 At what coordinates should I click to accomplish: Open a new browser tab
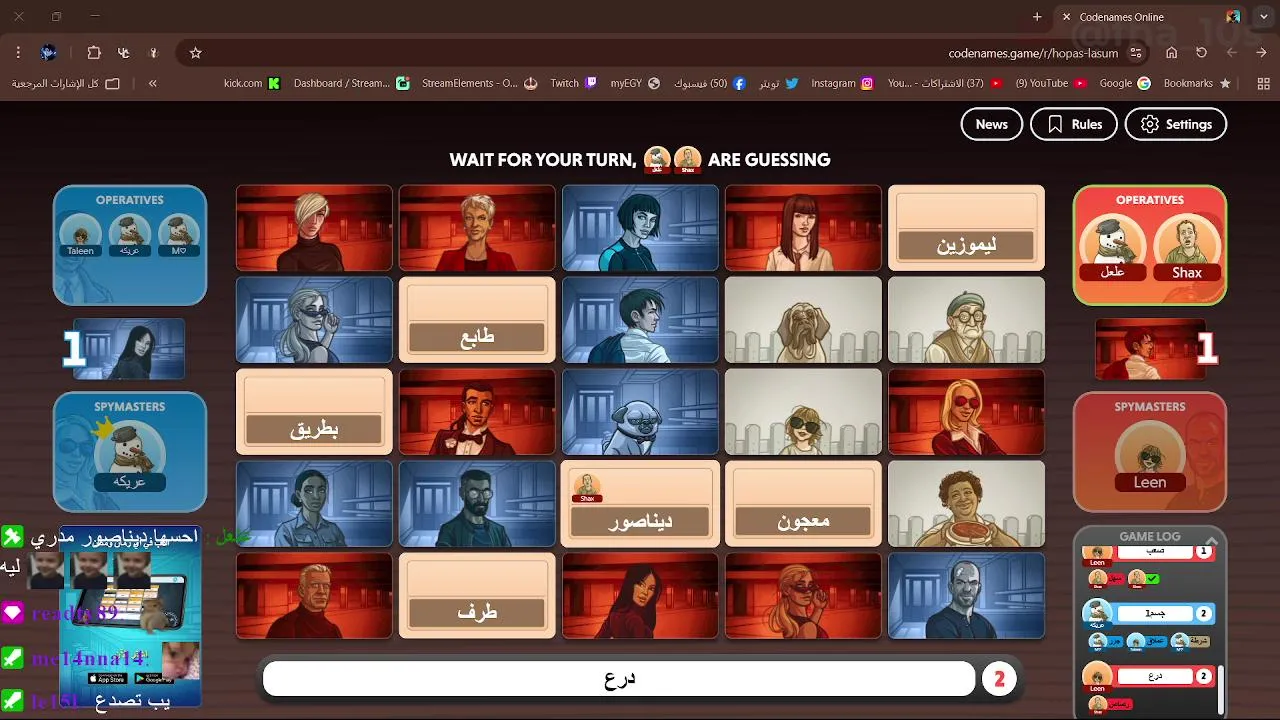click(1037, 17)
